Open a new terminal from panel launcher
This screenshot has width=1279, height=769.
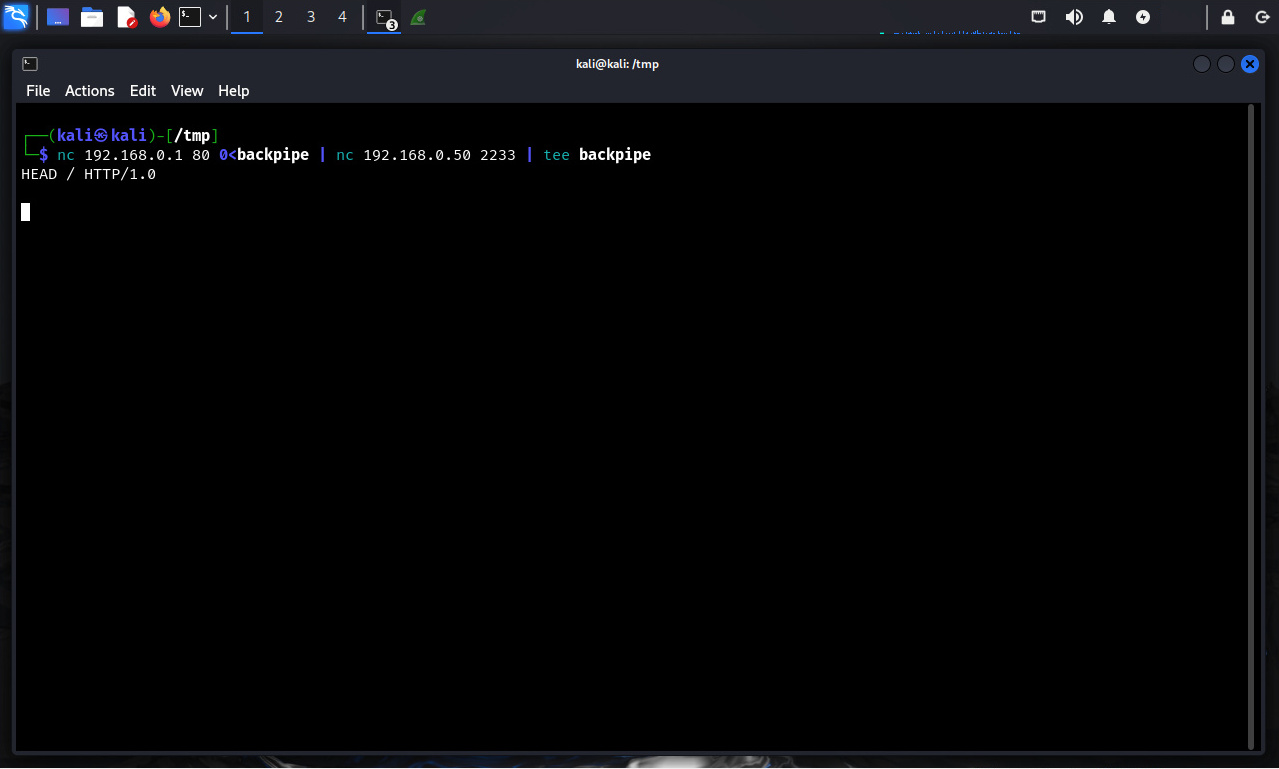coord(190,17)
